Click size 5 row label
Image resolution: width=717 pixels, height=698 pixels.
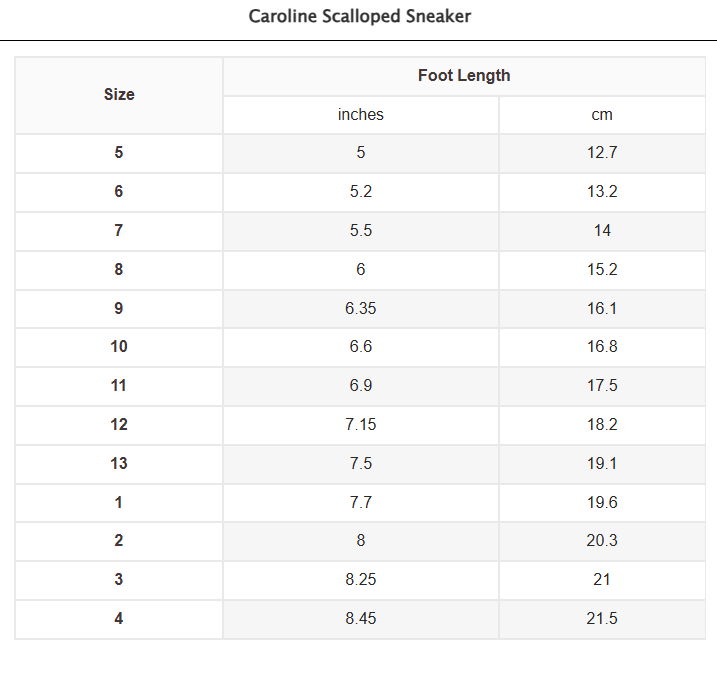[x=119, y=153]
